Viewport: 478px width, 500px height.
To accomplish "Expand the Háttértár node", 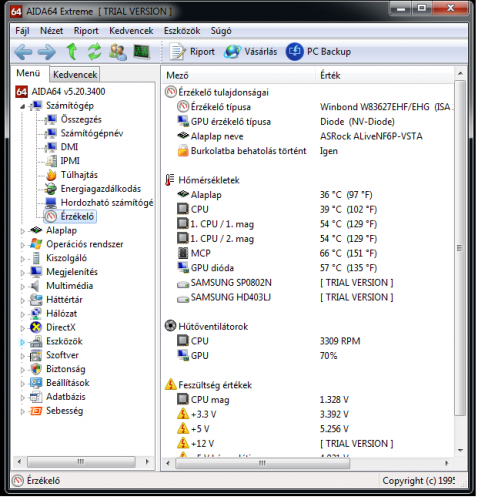I will coord(22,300).
